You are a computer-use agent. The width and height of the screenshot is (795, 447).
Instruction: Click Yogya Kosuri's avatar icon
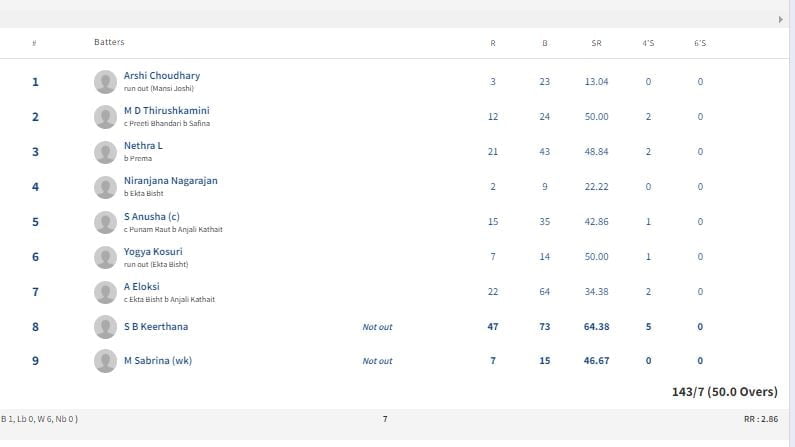coord(105,257)
